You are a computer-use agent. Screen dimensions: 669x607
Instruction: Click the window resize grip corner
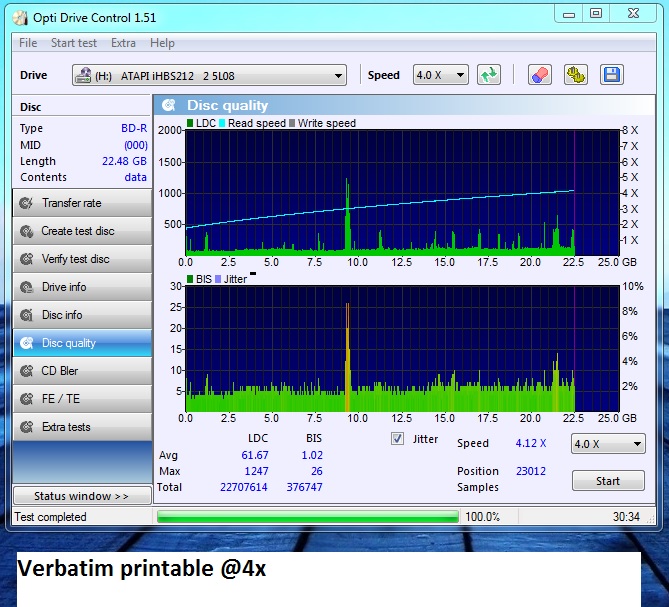pos(651,519)
